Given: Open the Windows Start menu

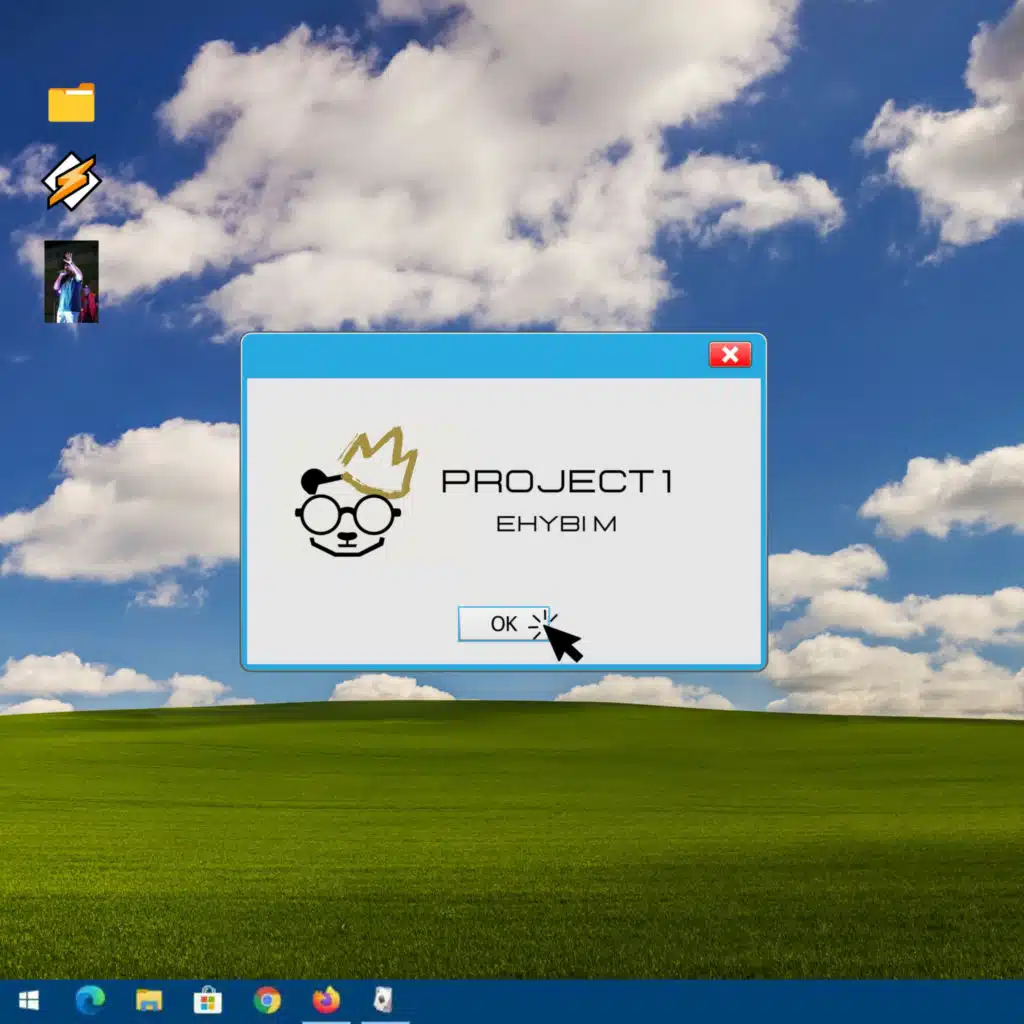Looking at the screenshot, I should click(x=28, y=1000).
